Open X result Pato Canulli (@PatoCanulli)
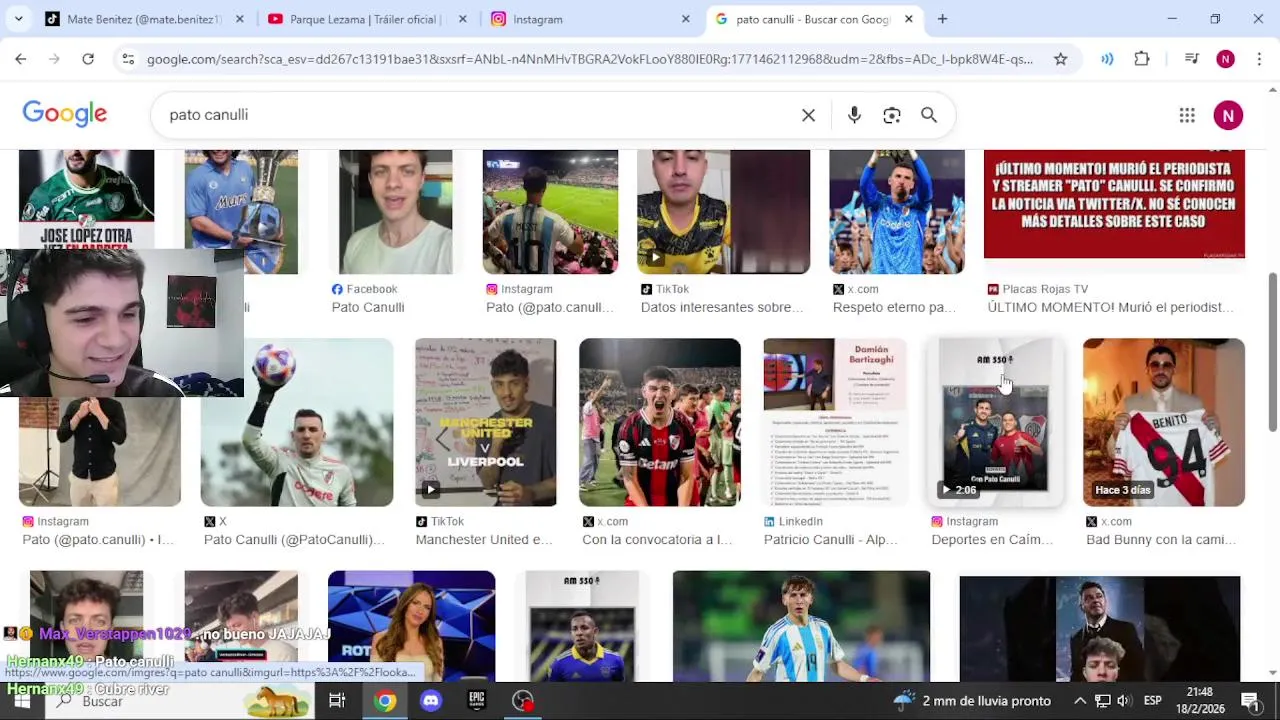1280x720 pixels. click(294, 539)
